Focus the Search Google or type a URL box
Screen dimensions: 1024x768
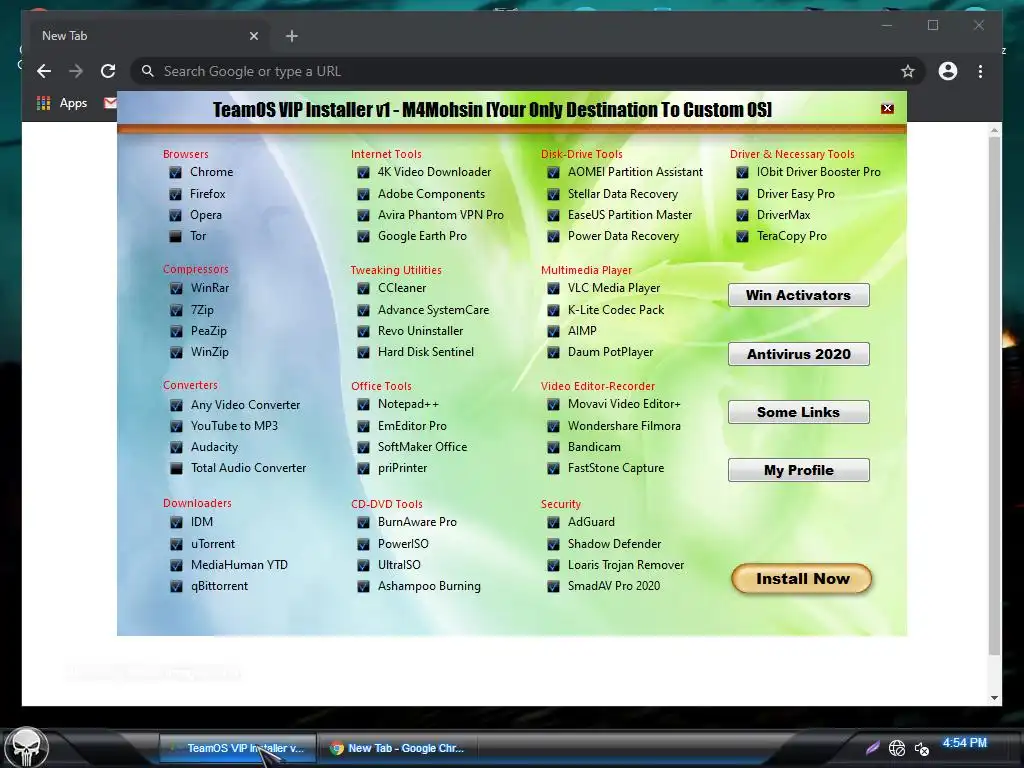(527, 71)
